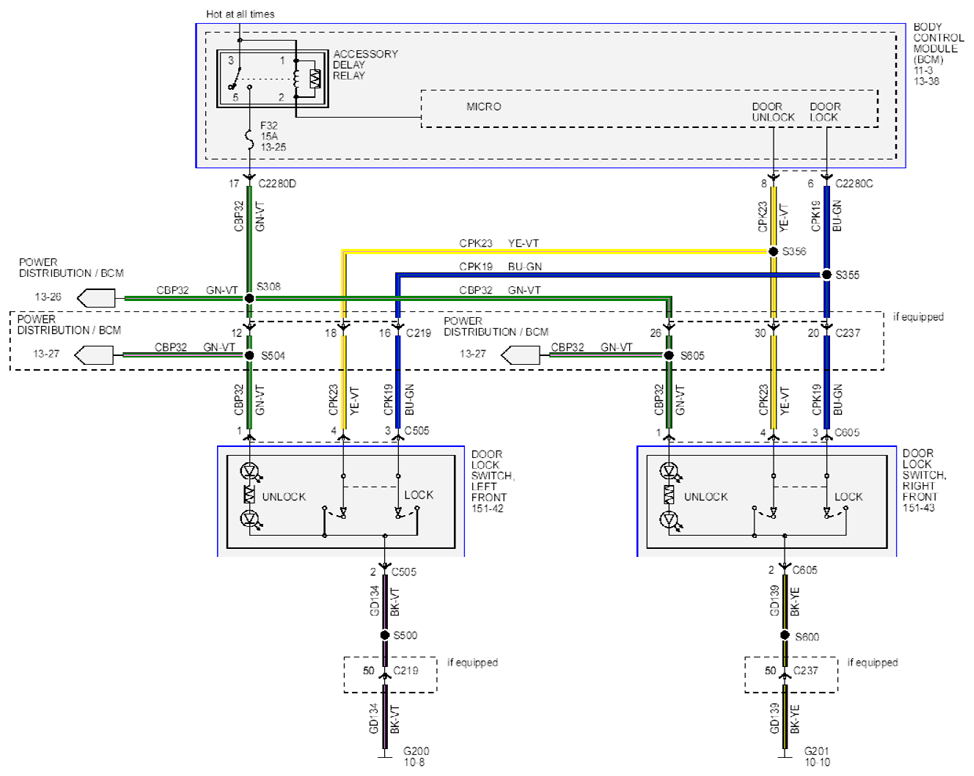Click 'if equipped' text next to bottom C219 box
Image resolution: width=974 pixels, height=776 pixels.
click(x=473, y=662)
